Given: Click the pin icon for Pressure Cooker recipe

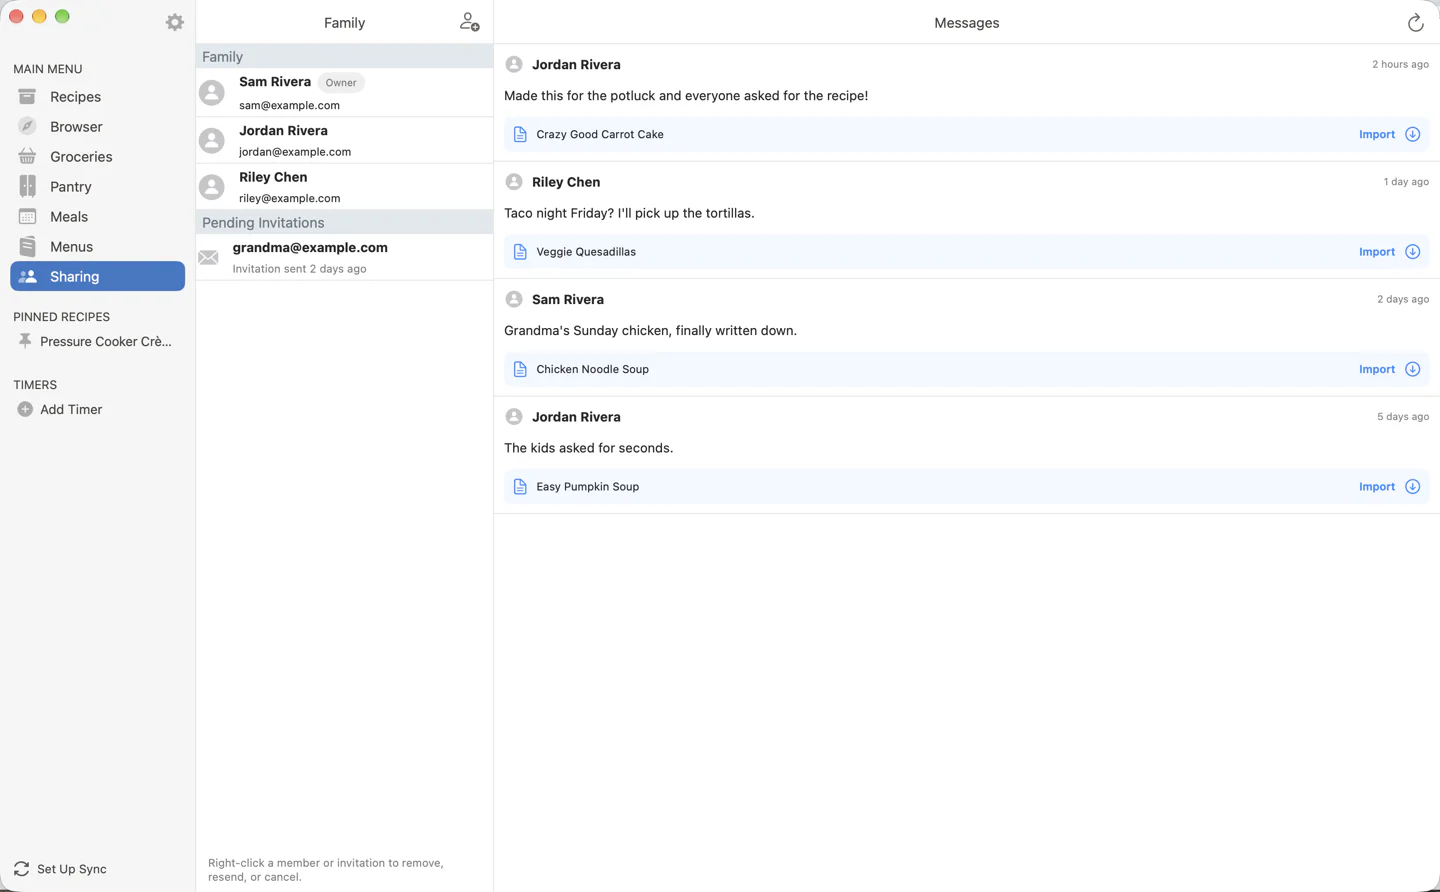Looking at the screenshot, I should (25, 341).
